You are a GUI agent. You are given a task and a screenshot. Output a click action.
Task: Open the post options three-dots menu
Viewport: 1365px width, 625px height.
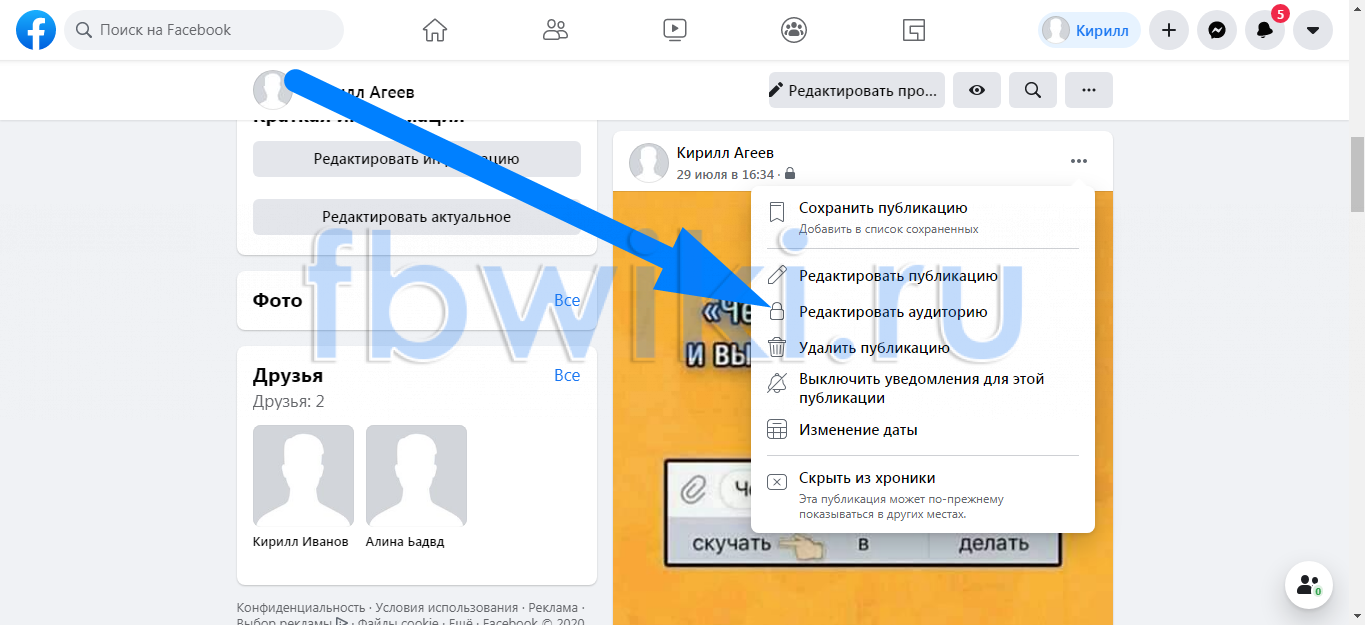[x=1078, y=161]
